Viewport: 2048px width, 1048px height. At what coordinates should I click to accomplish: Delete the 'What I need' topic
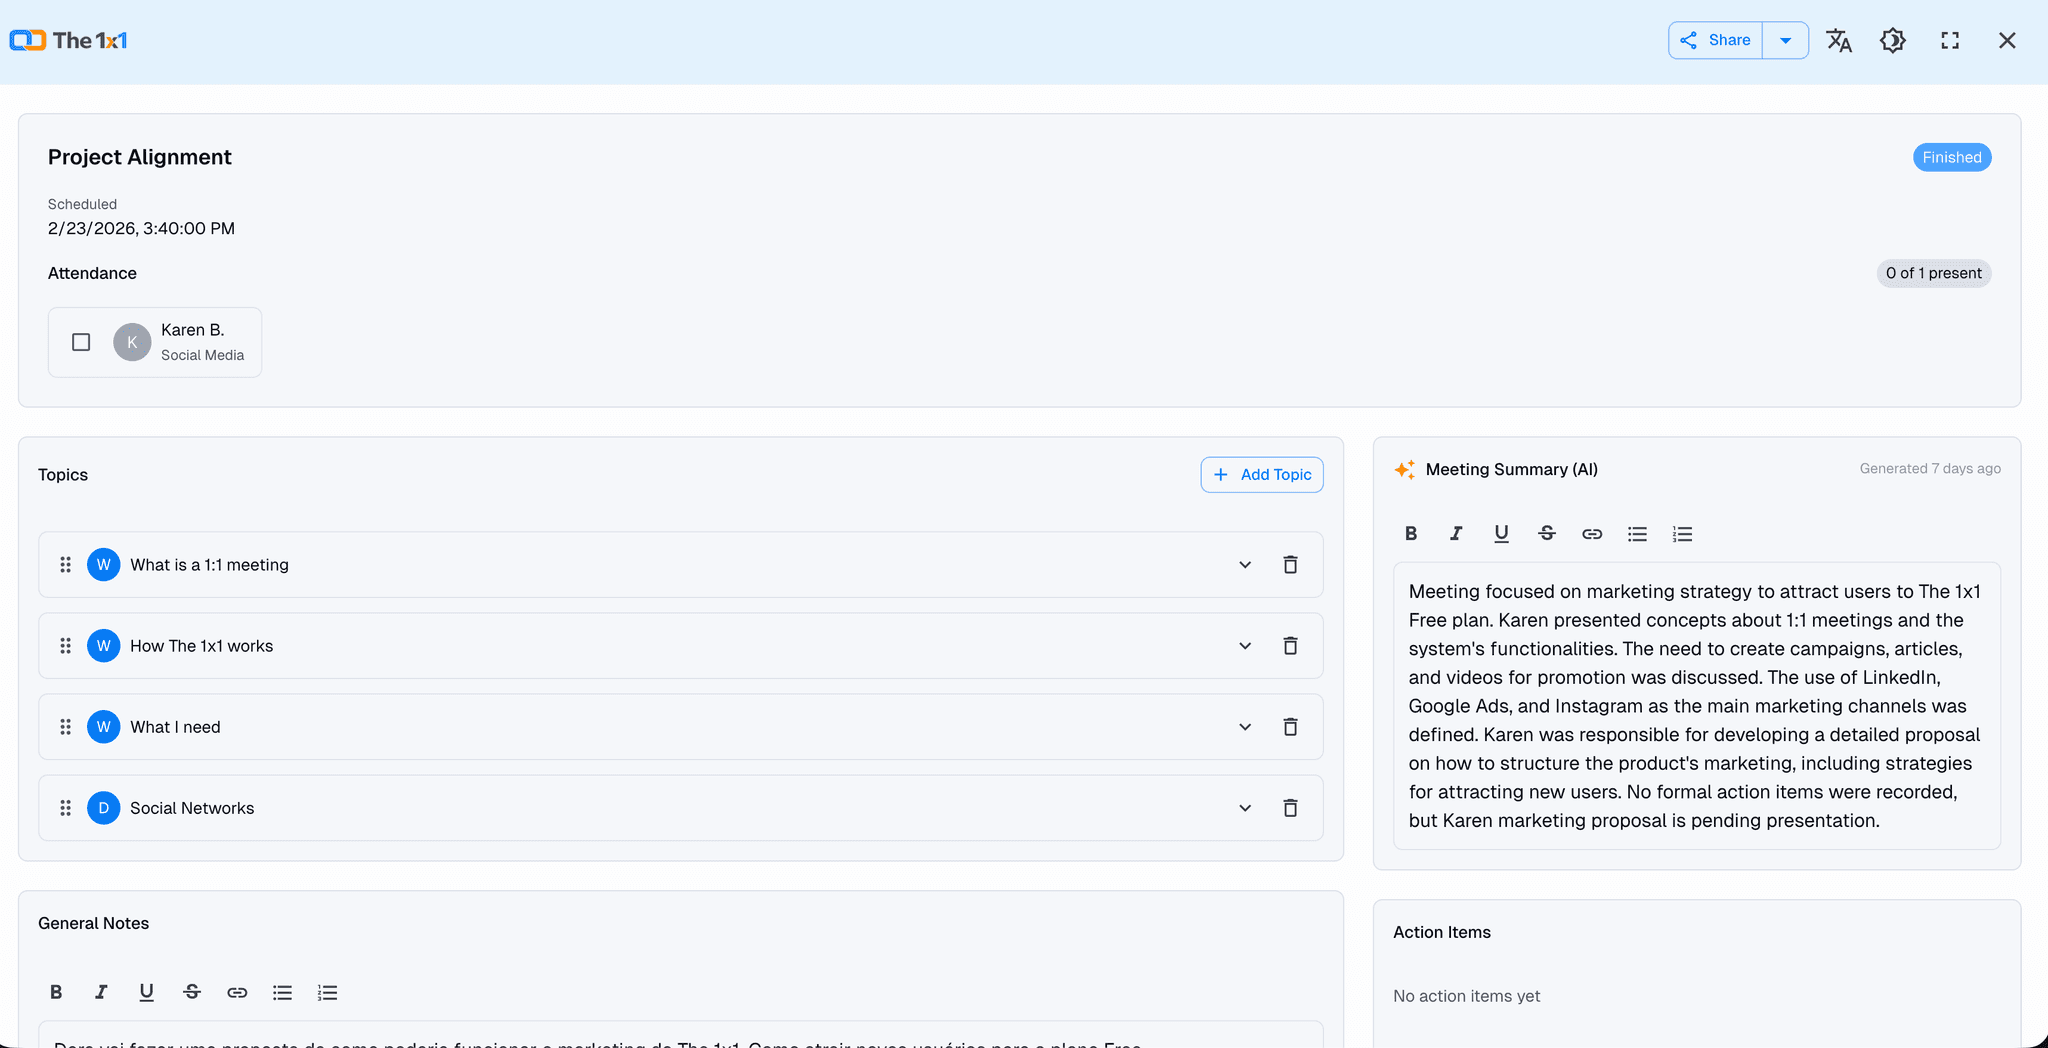click(1290, 727)
